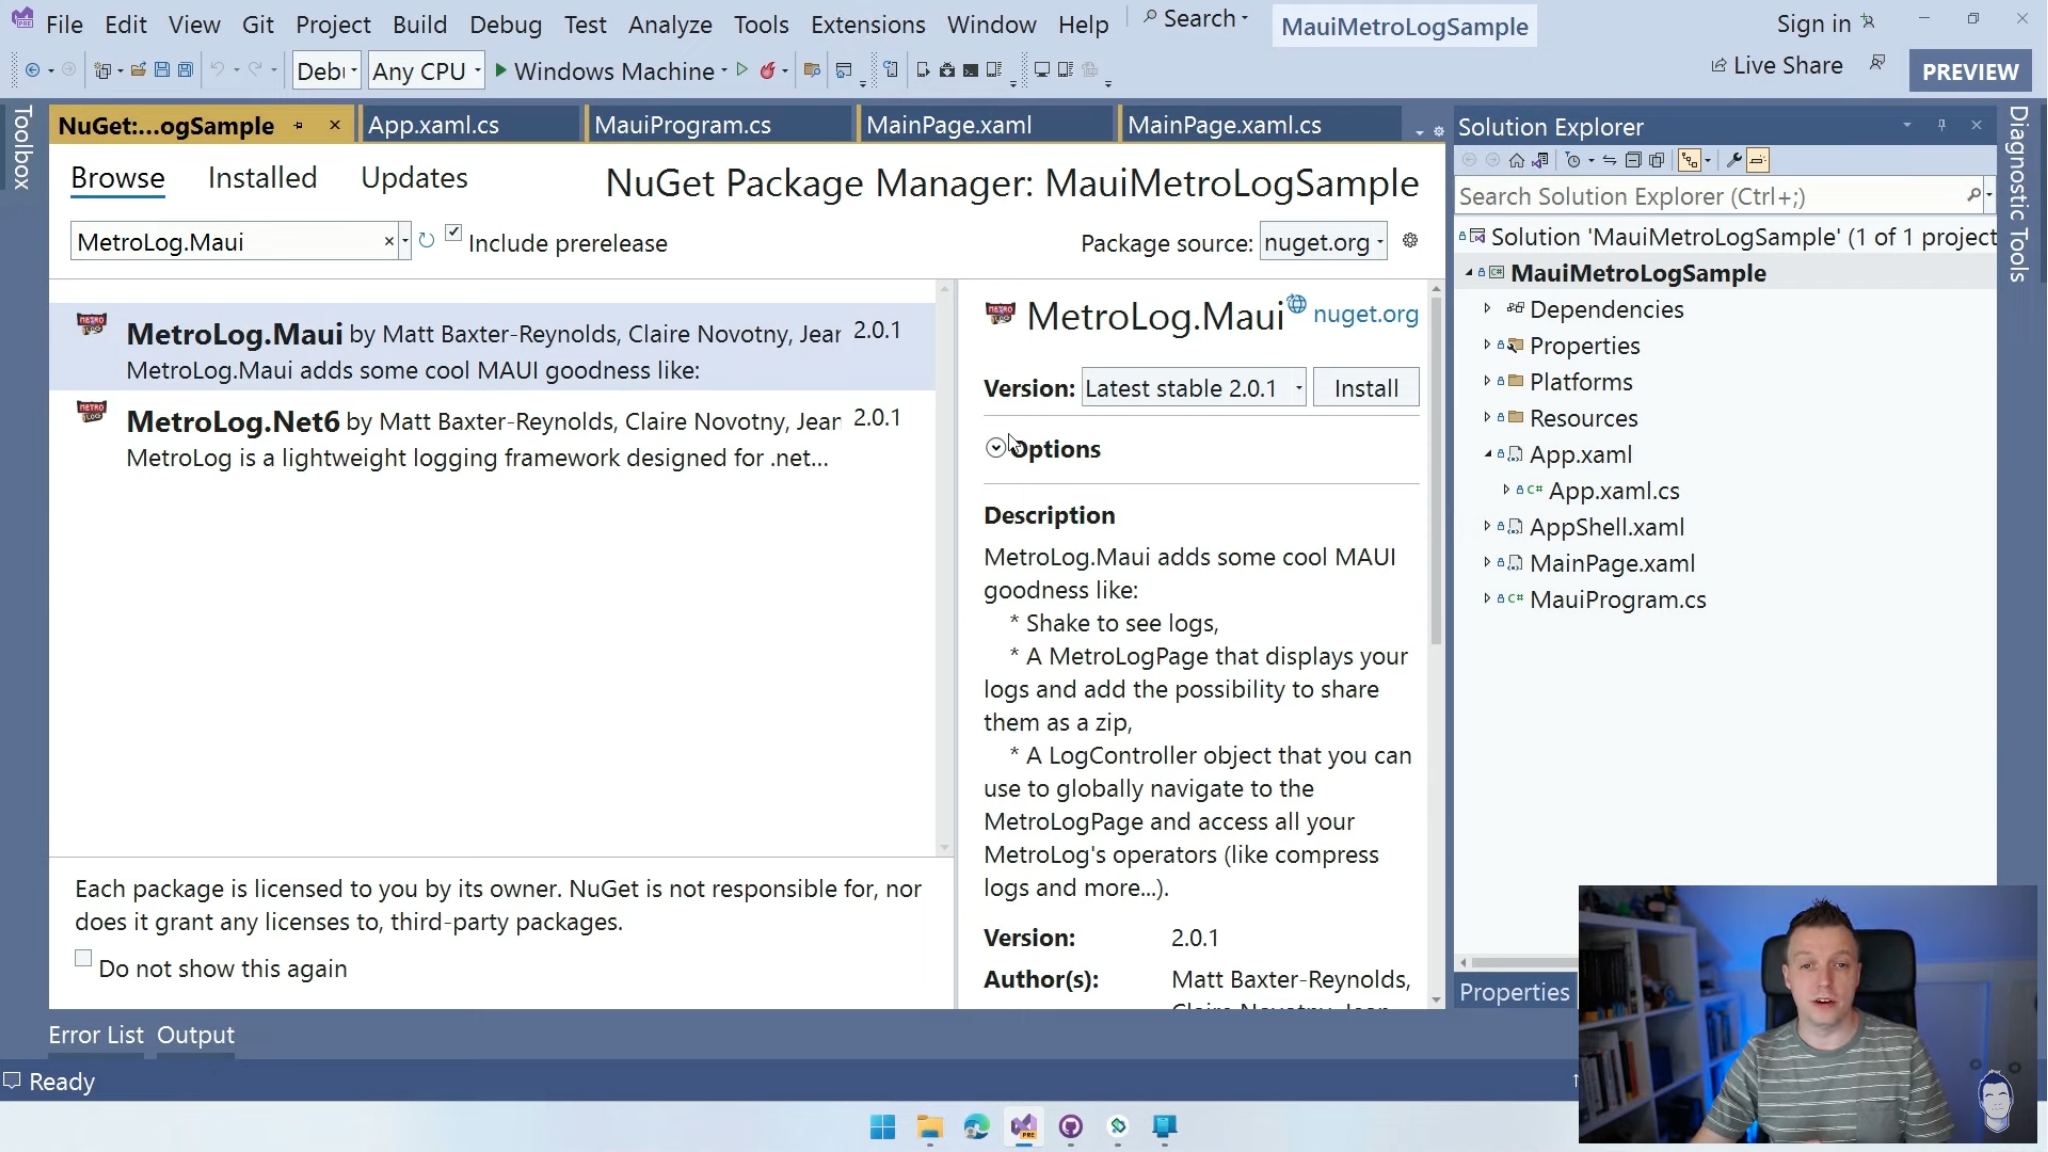Open the Output window tab
The width and height of the screenshot is (2048, 1152).
tap(195, 1035)
